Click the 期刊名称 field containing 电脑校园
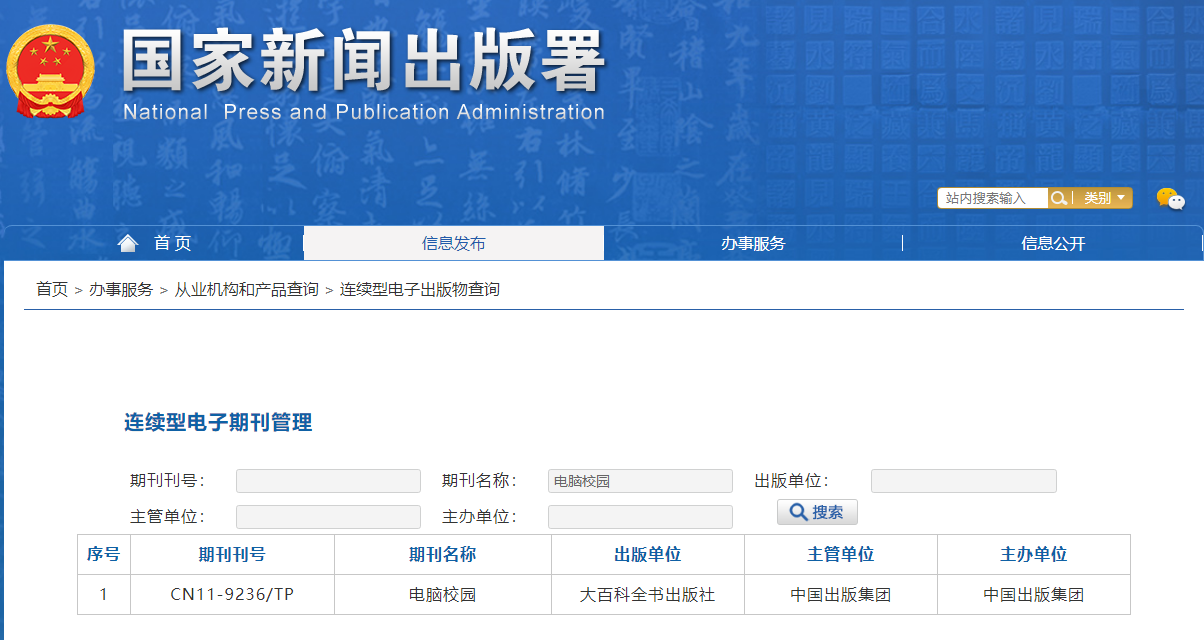Image resolution: width=1204 pixels, height=640 pixels. point(640,481)
